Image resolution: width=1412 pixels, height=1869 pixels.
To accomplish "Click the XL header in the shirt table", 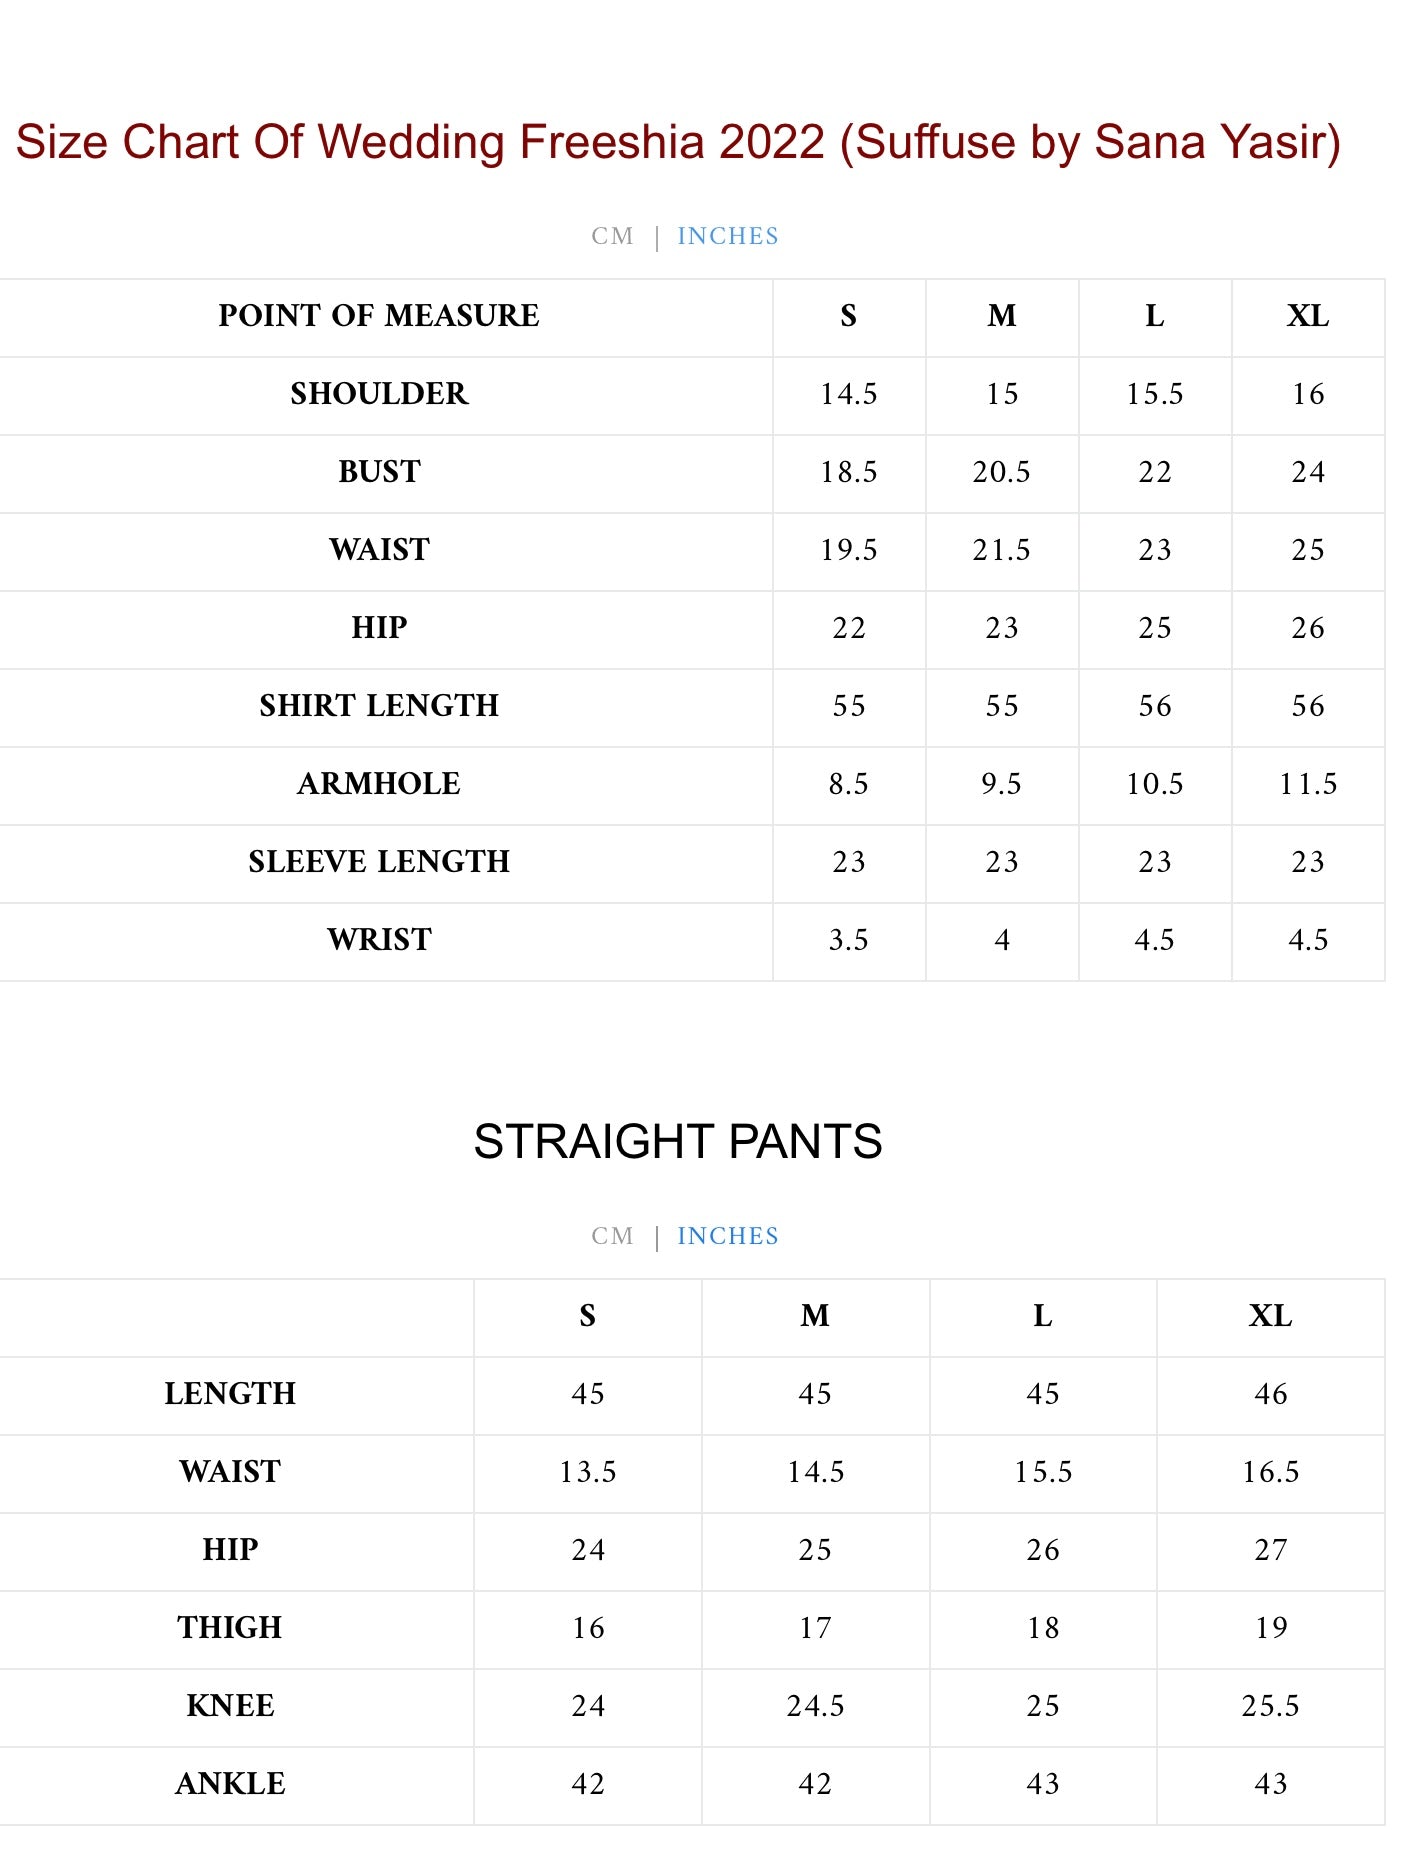I will tap(1307, 316).
